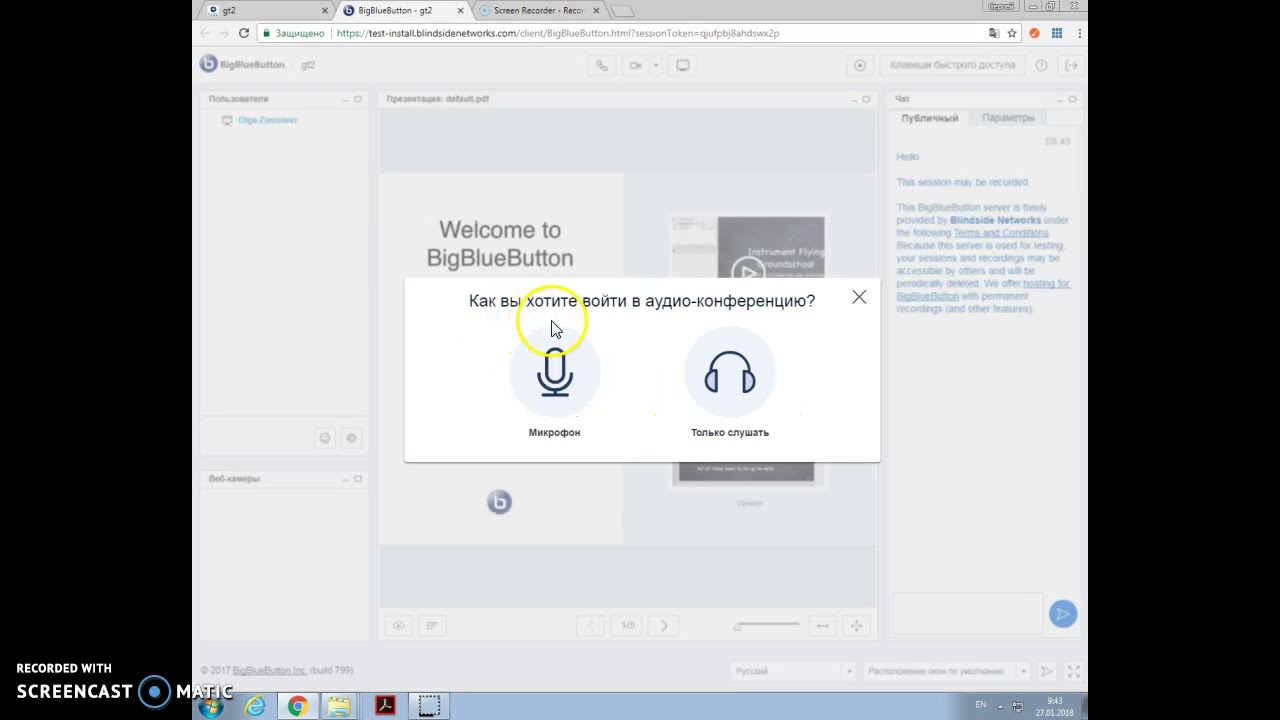Go to the previous slide arrow

(590, 626)
